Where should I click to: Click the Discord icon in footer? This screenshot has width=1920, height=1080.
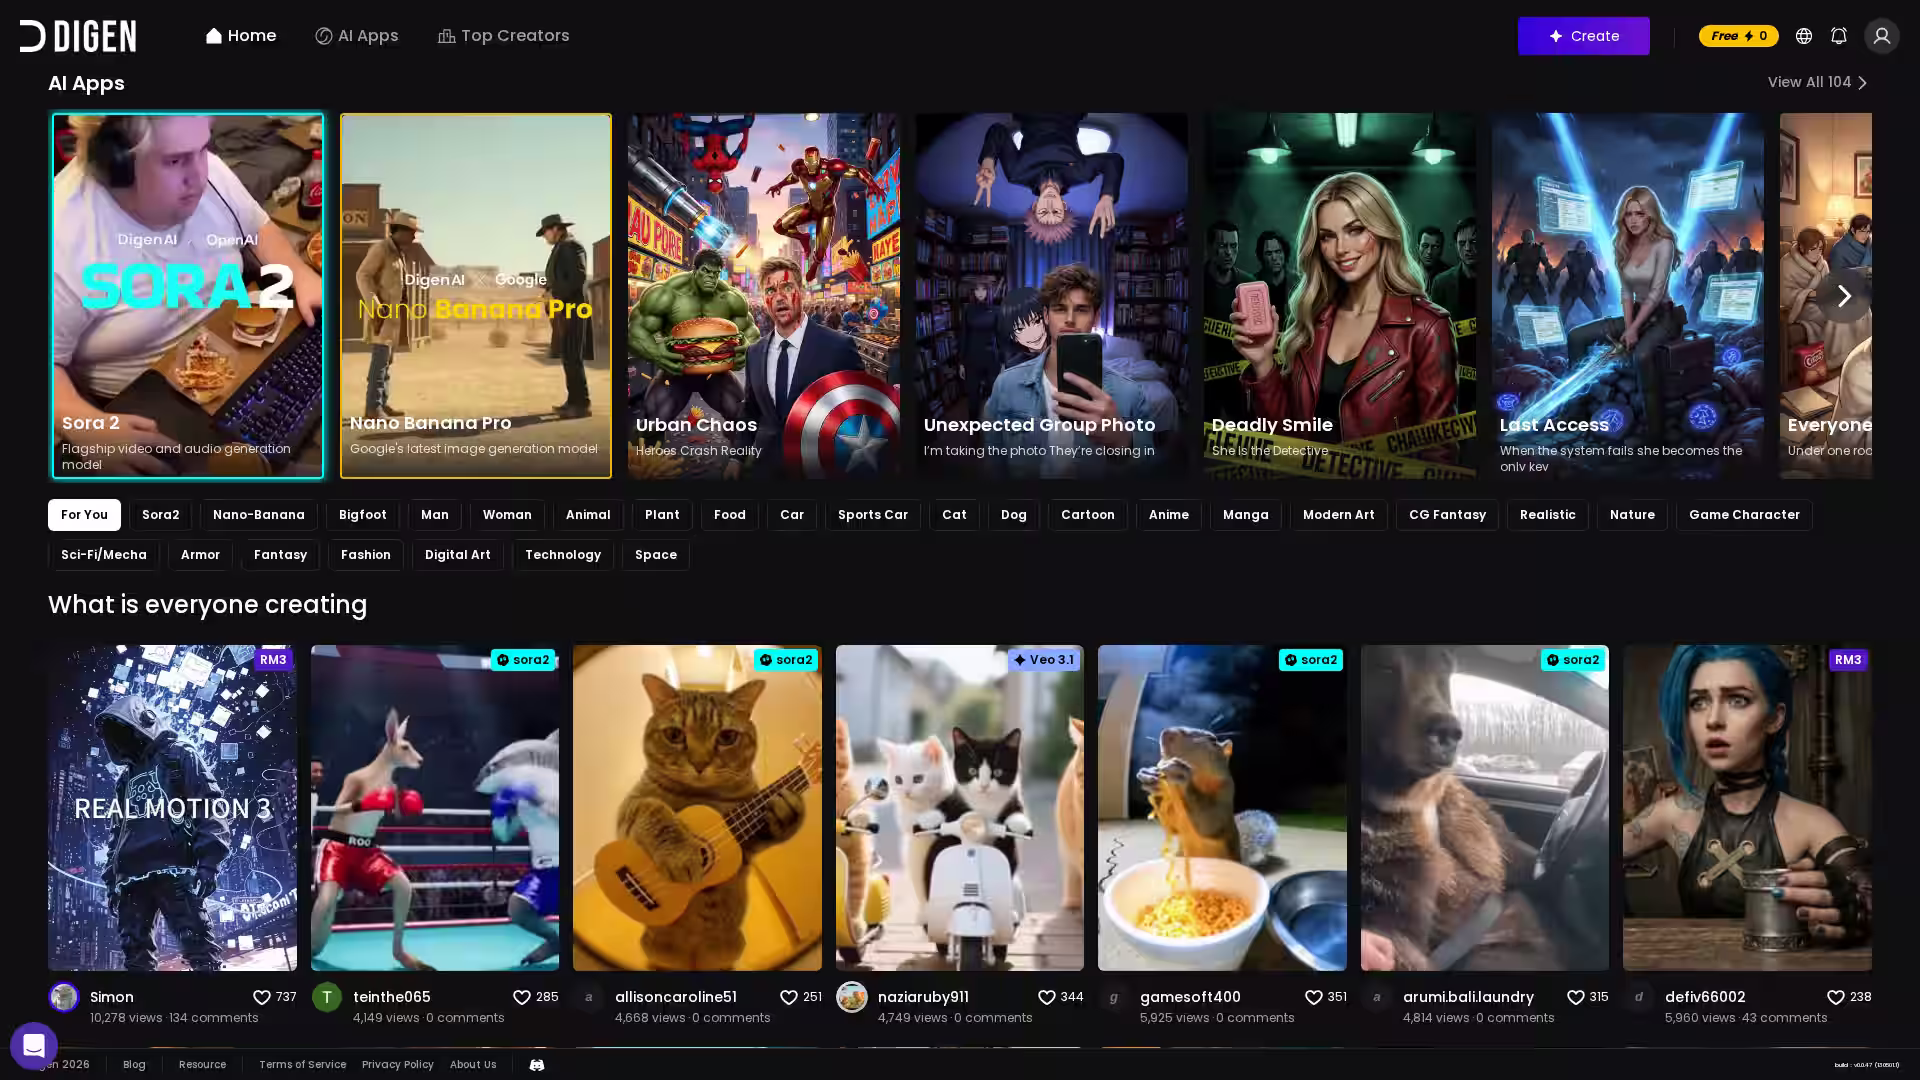click(x=536, y=1065)
